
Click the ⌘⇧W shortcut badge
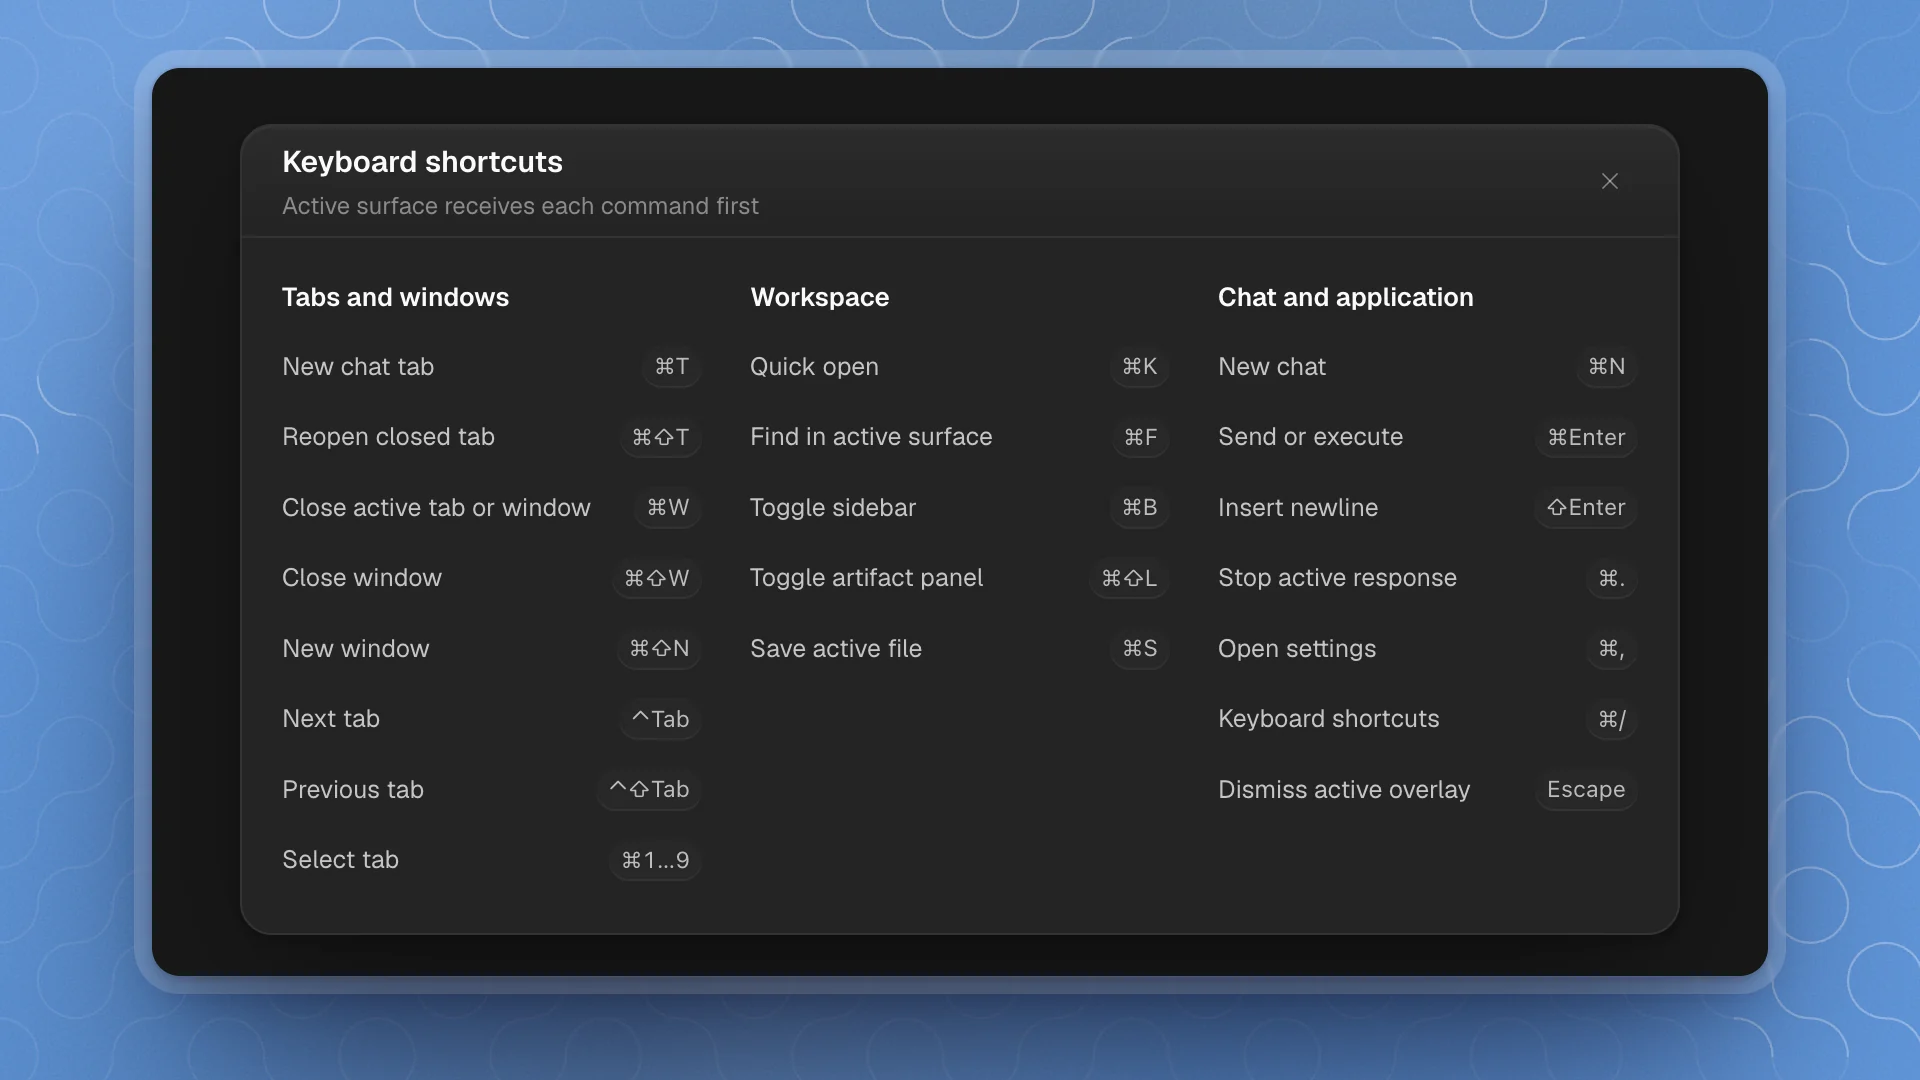click(656, 578)
